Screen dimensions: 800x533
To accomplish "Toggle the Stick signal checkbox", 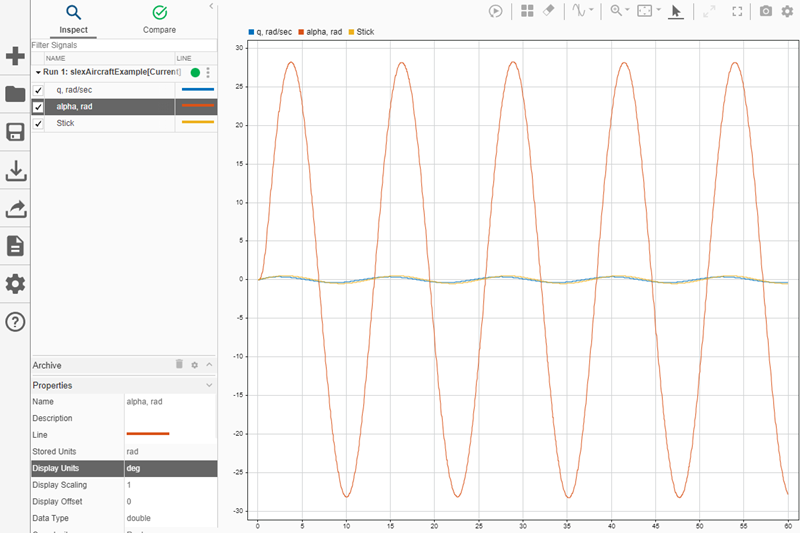I will (x=39, y=124).
